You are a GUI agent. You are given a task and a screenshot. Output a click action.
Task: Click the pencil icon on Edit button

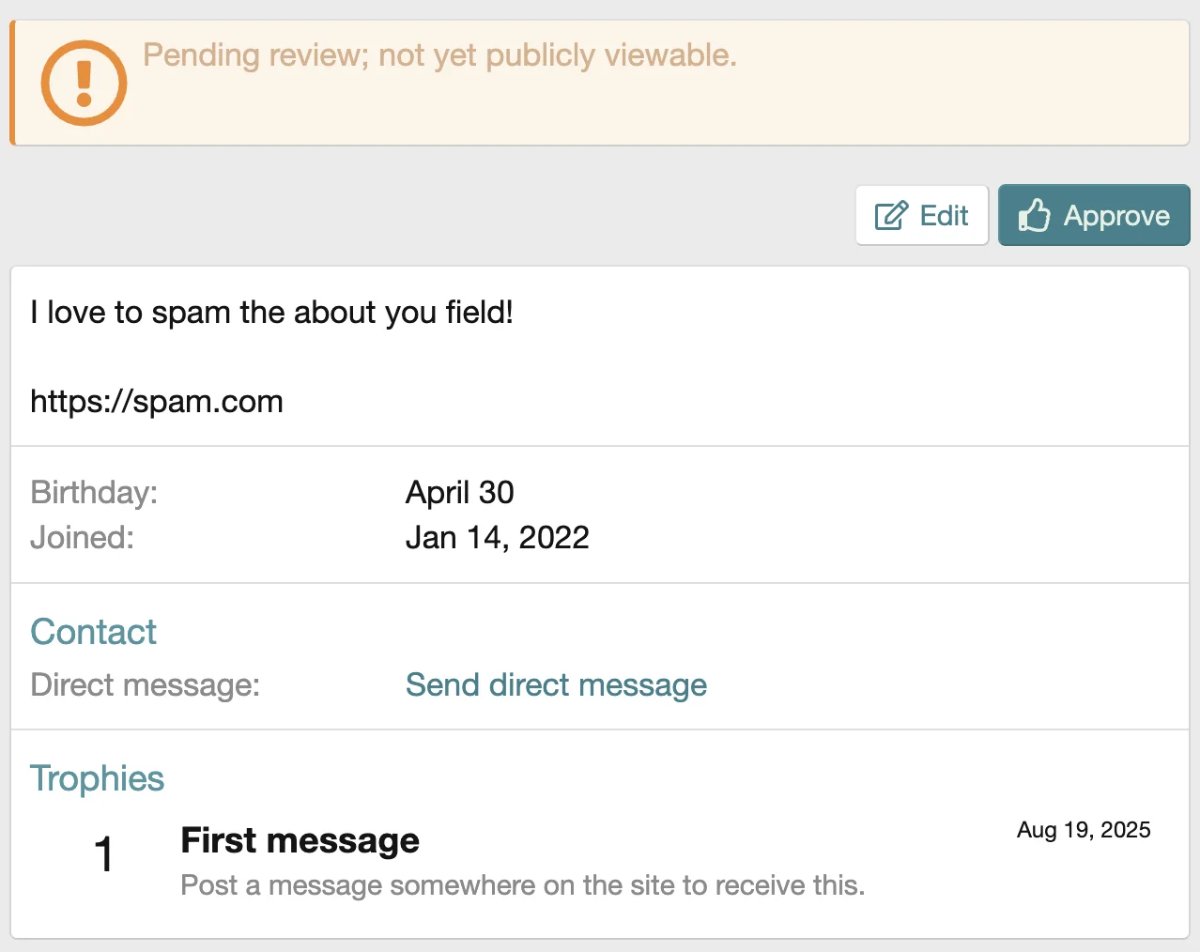(x=891, y=216)
